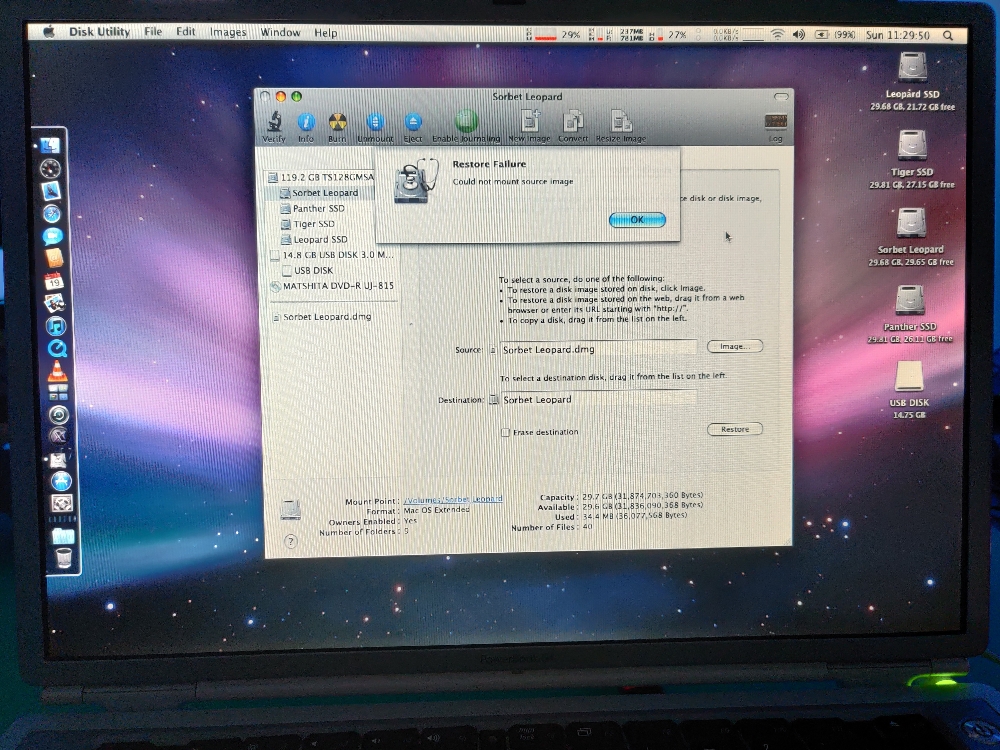
Task: Select the Leopard SSD desktop drive icon
Action: tap(913, 66)
